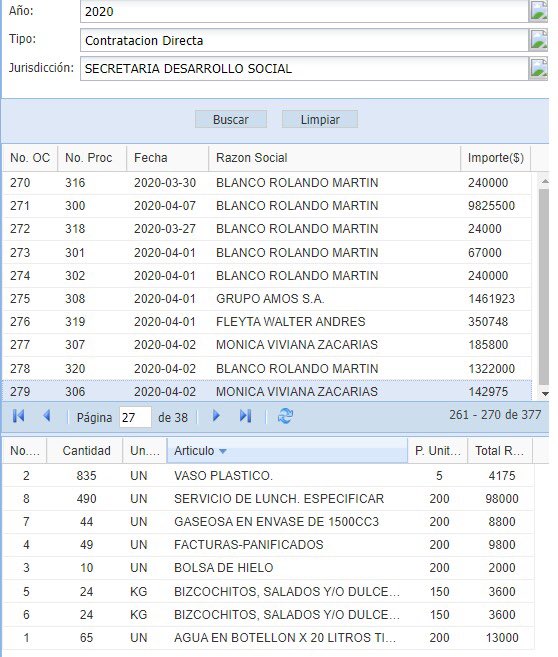Screen dimensions: 558x657
Task: Sort by No. Proc column header
Action: tap(92, 158)
